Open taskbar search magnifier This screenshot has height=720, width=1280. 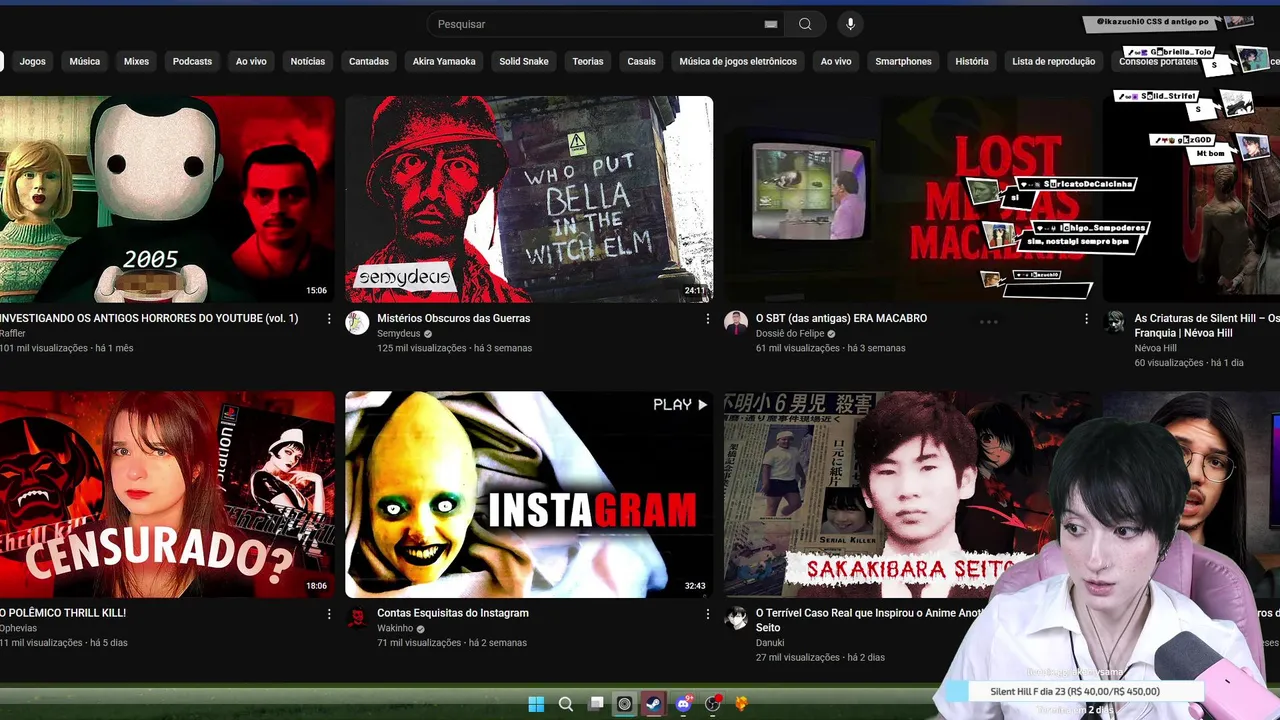(566, 704)
